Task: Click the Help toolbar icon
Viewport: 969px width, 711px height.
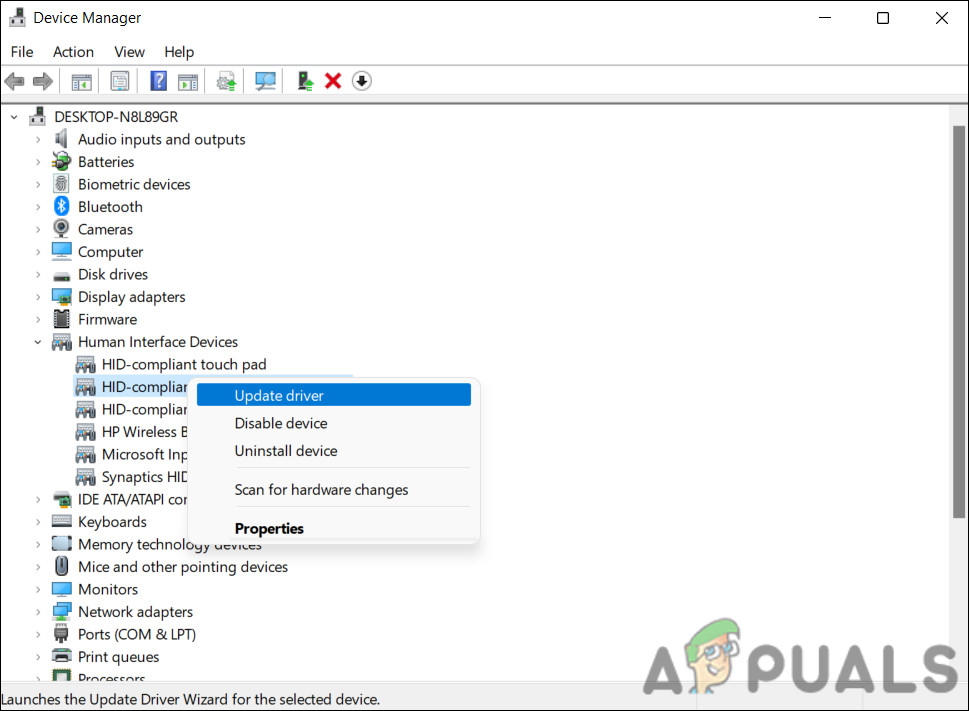Action: pos(158,80)
